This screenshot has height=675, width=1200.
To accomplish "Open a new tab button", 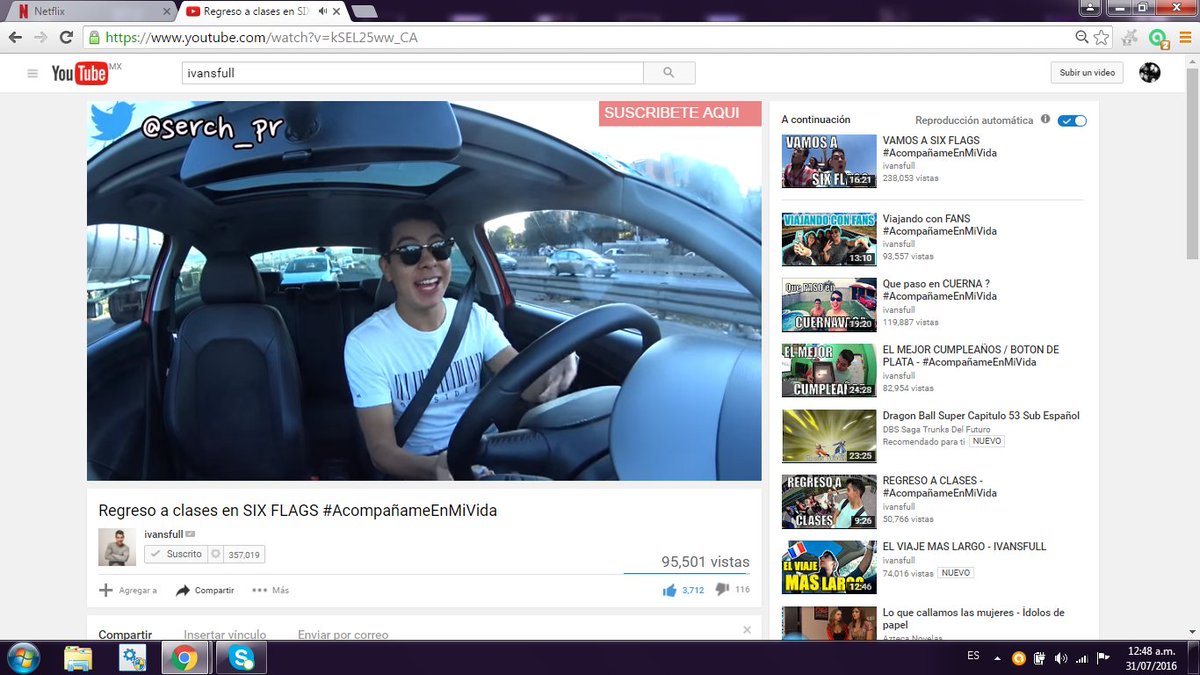I will (x=364, y=11).
